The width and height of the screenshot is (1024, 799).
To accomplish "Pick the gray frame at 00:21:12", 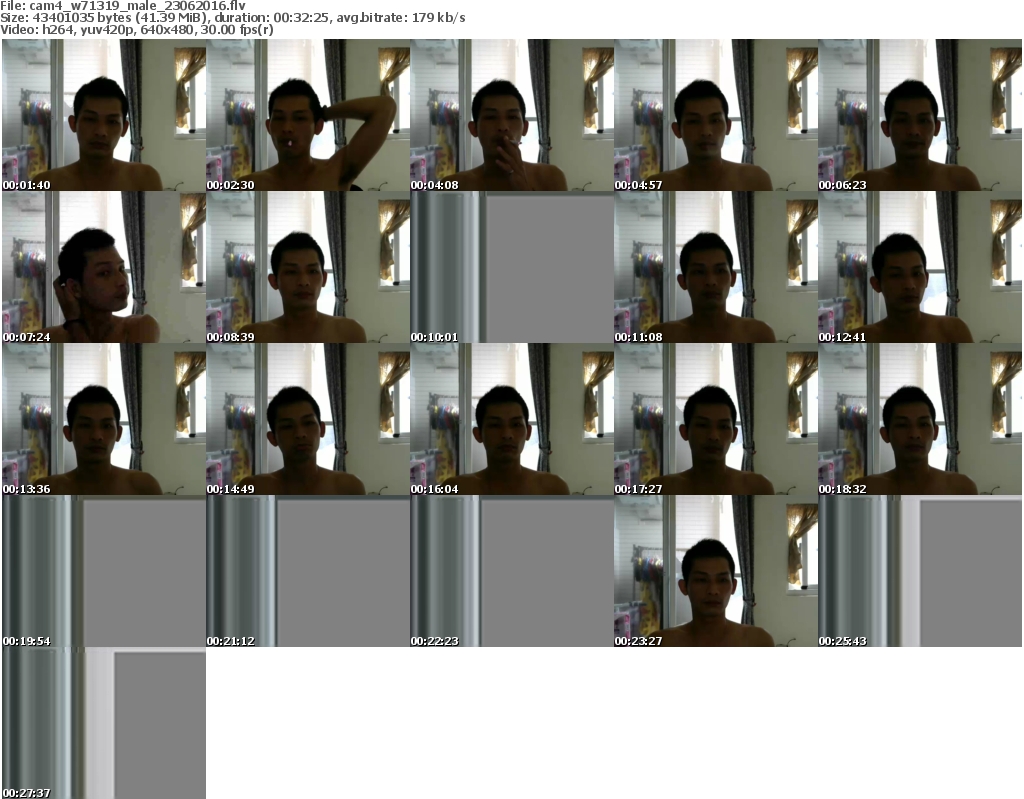I will tap(308, 571).
